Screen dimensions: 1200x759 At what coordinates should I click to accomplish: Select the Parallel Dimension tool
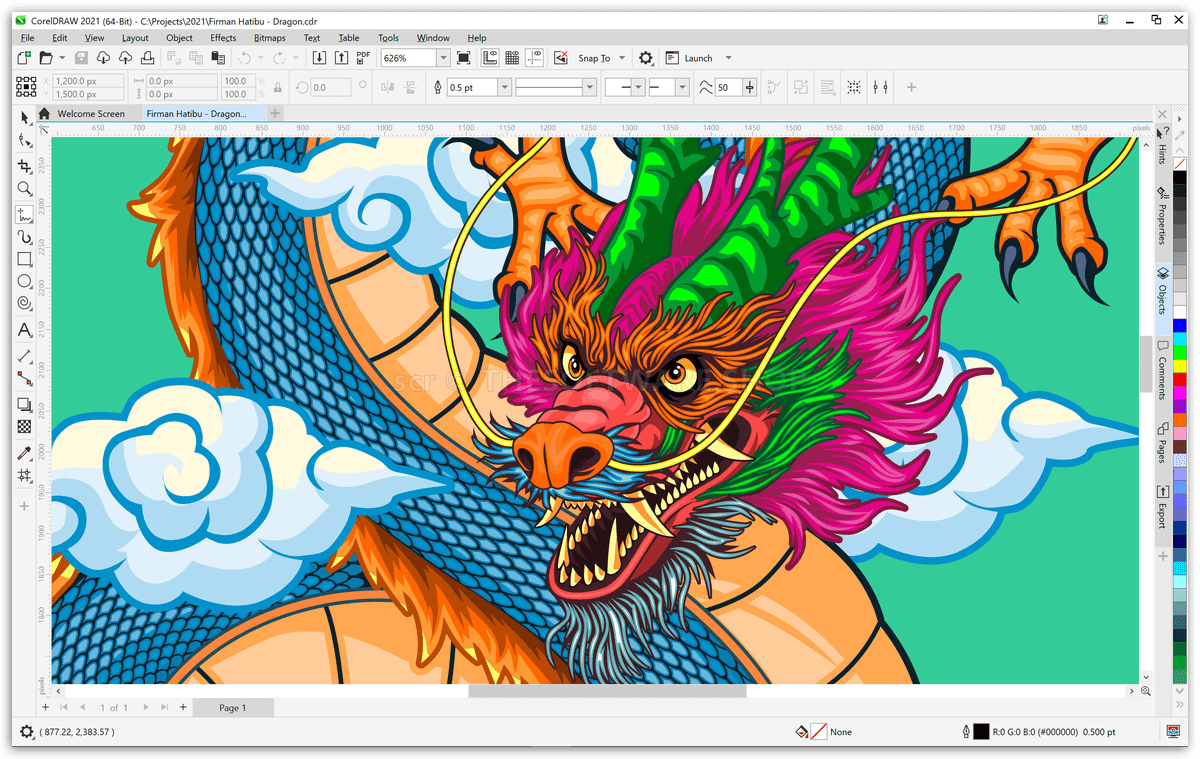[x=25, y=356]
